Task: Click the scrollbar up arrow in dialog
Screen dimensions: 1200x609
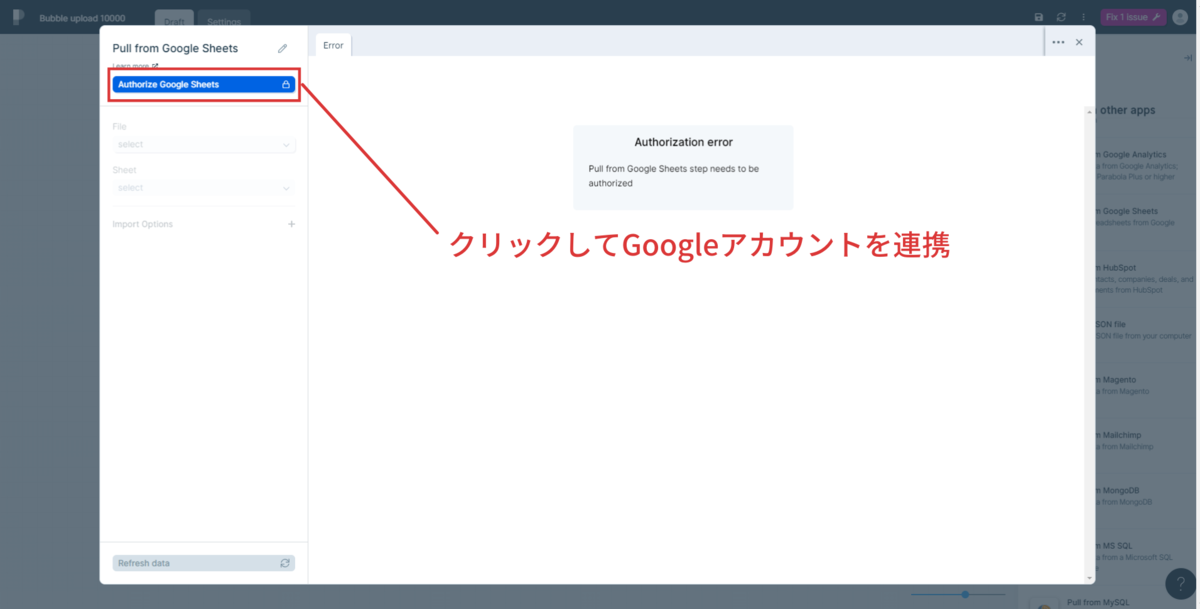Action: click(1090, 111)
